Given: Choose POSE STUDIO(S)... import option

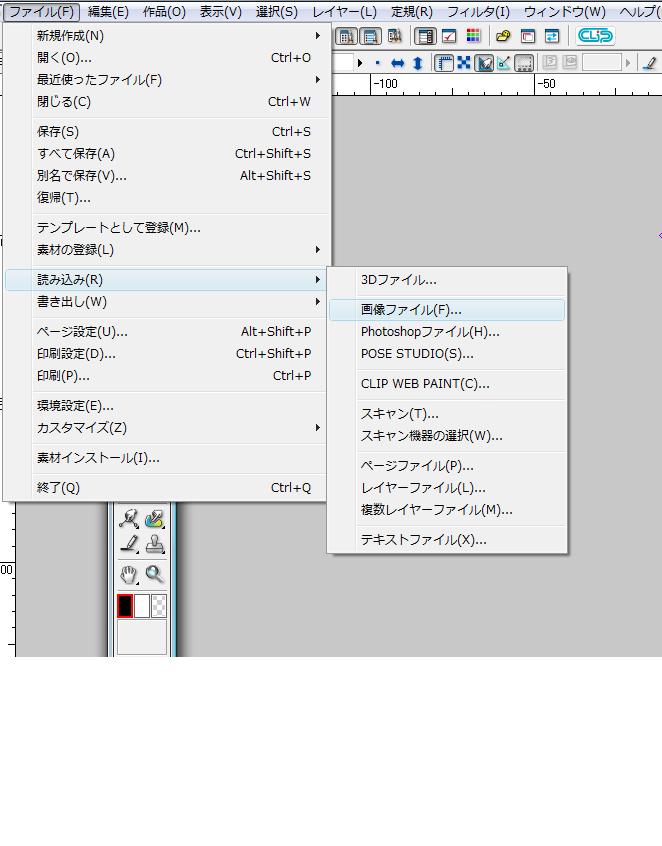Looking at the screenshot, I should coord(447,354).
